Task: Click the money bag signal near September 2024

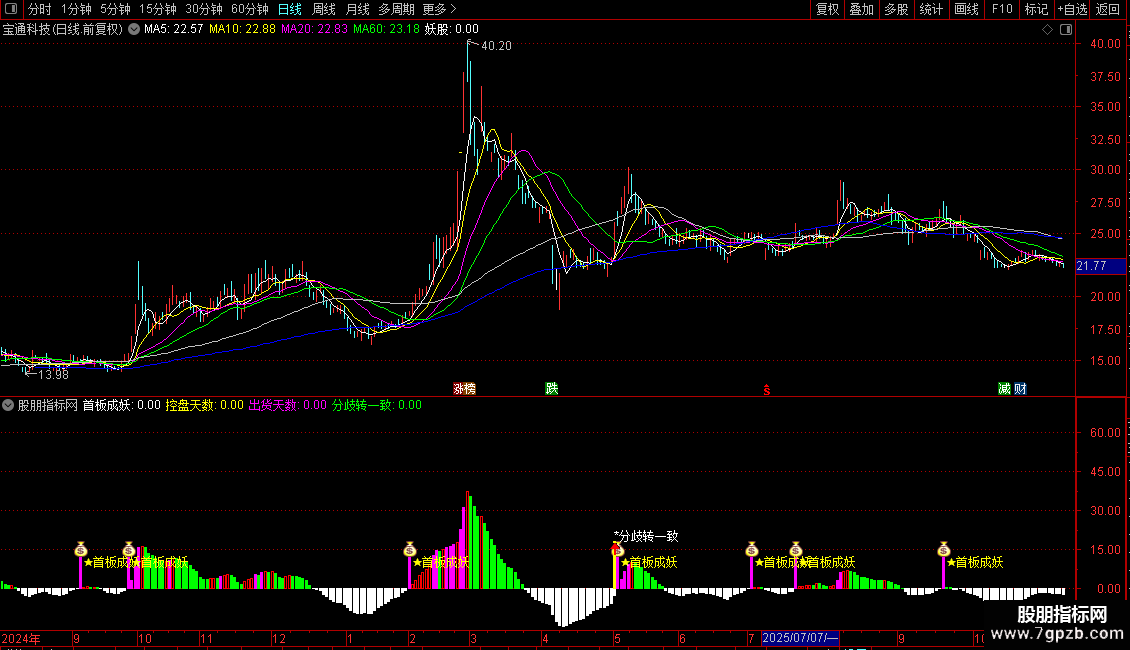Action: (x=81, y=550)
